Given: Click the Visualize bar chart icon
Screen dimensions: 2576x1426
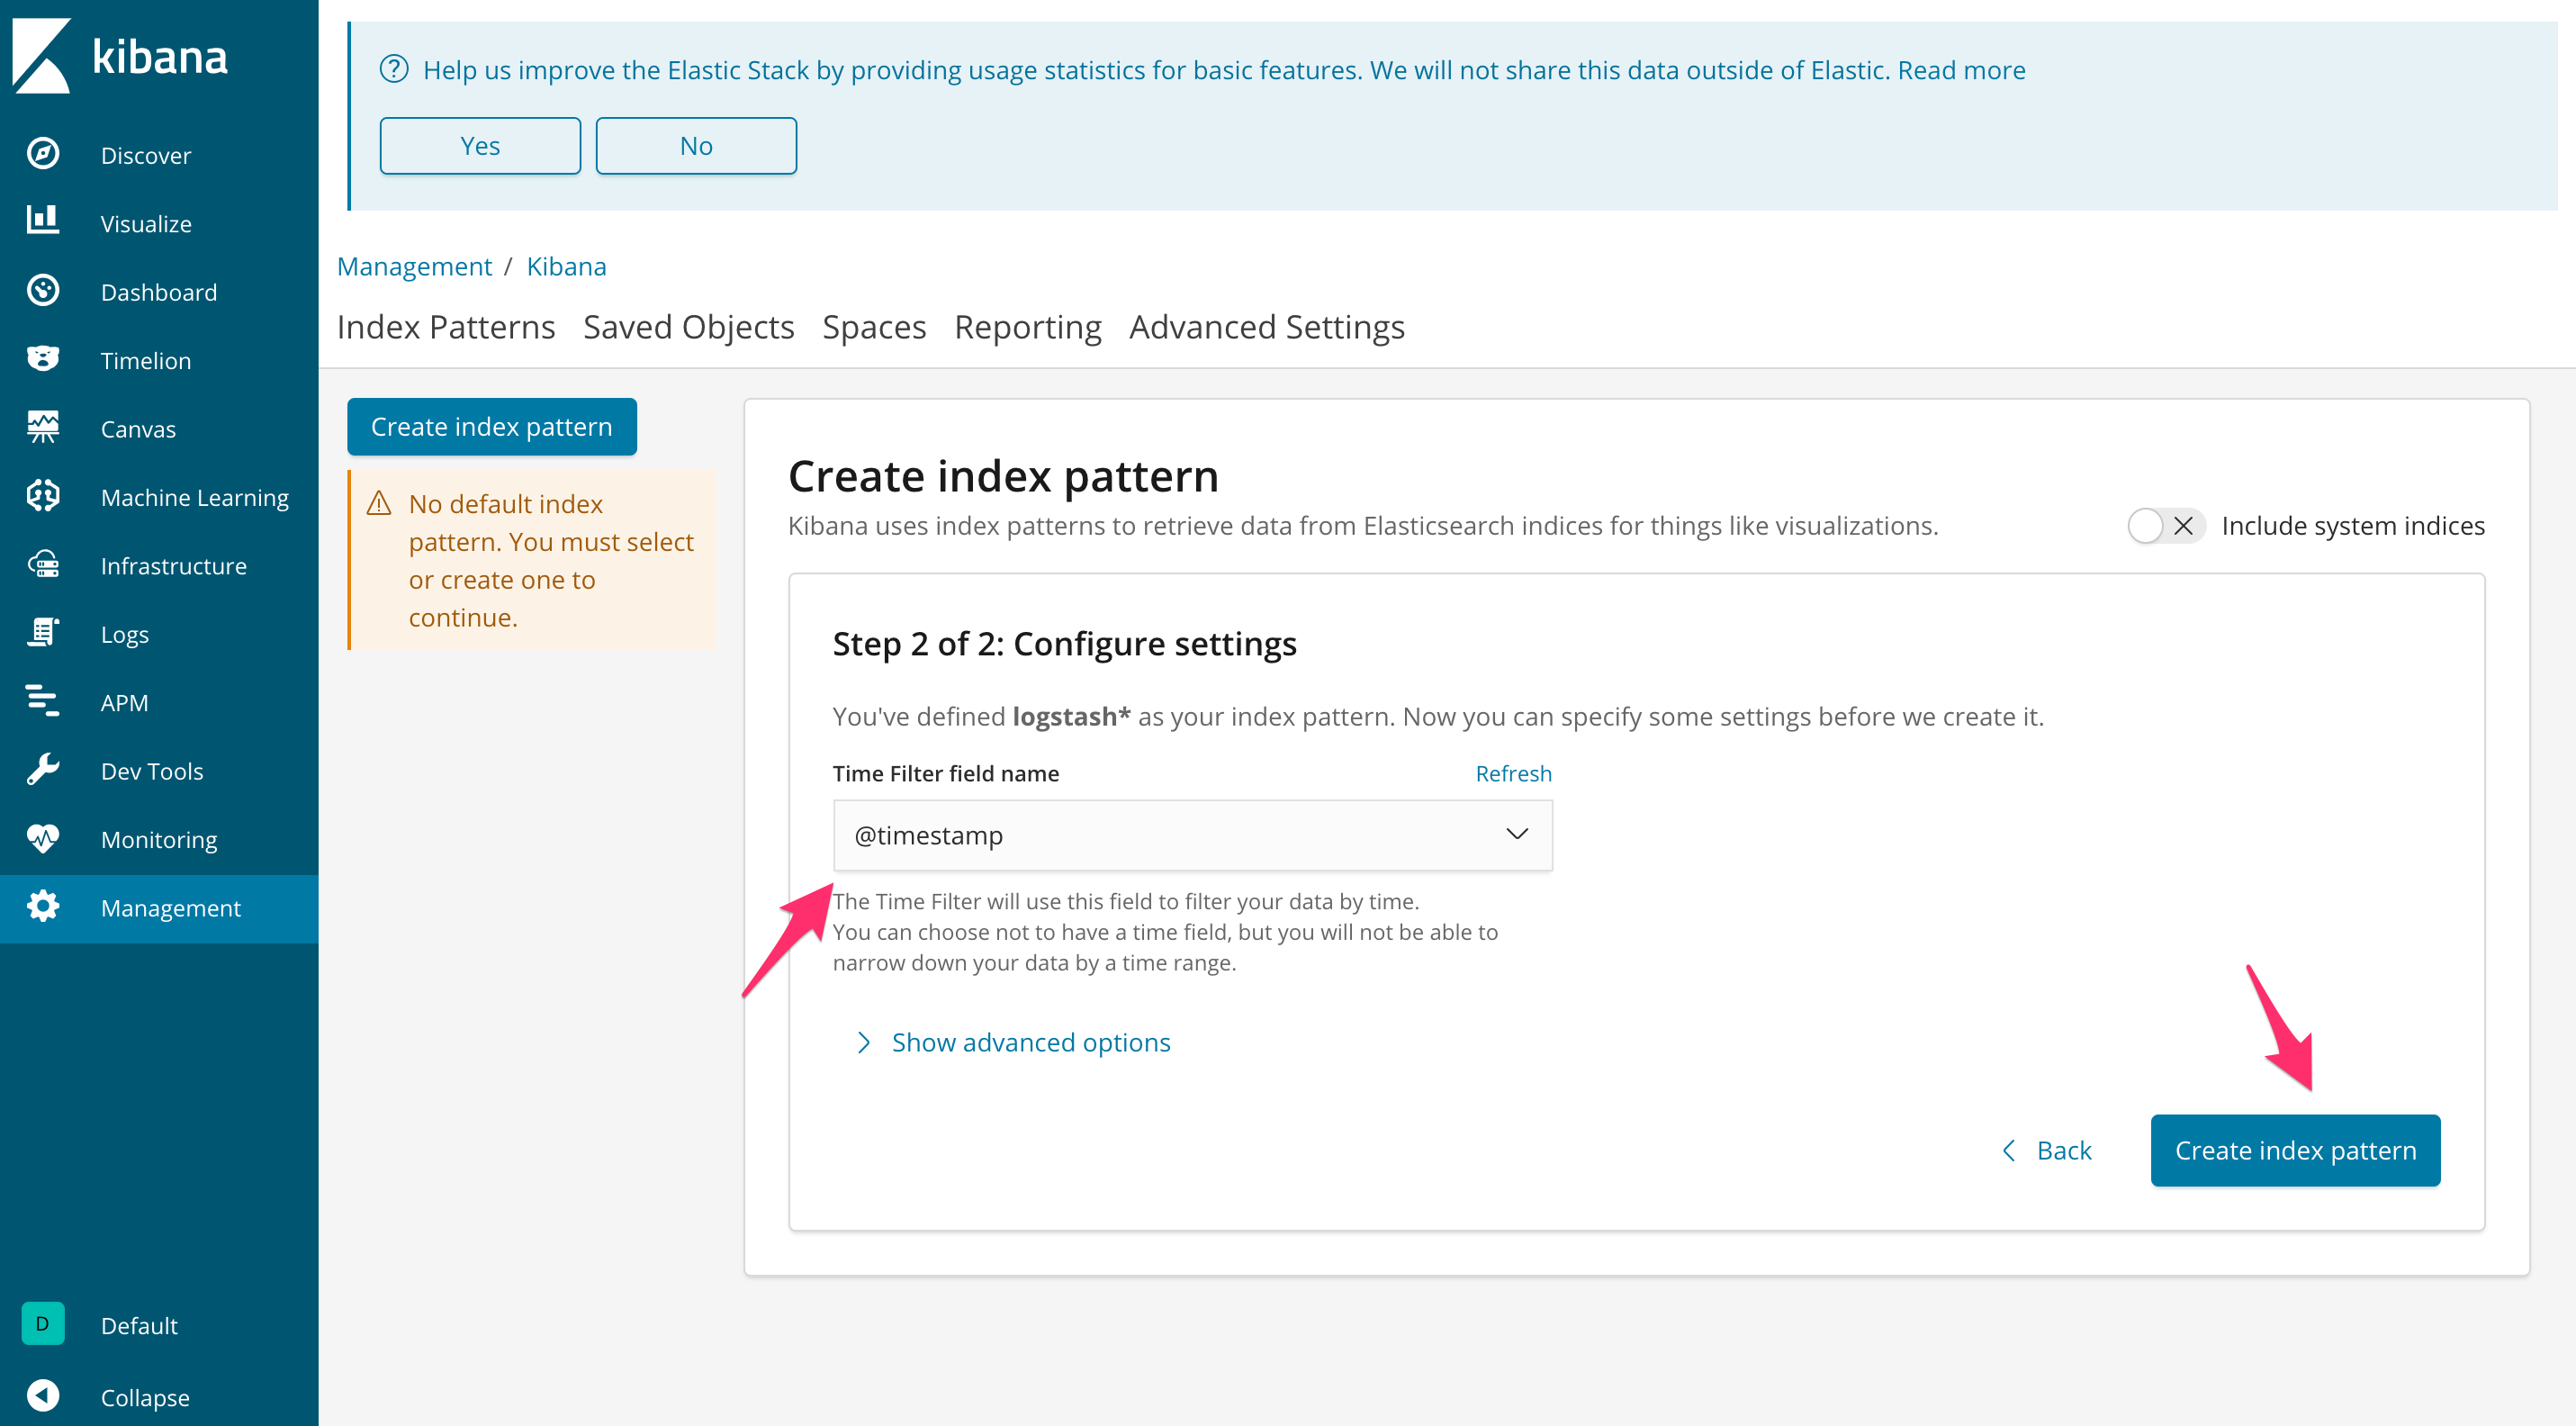Looking at the screenshot, I should coord(42,221).
